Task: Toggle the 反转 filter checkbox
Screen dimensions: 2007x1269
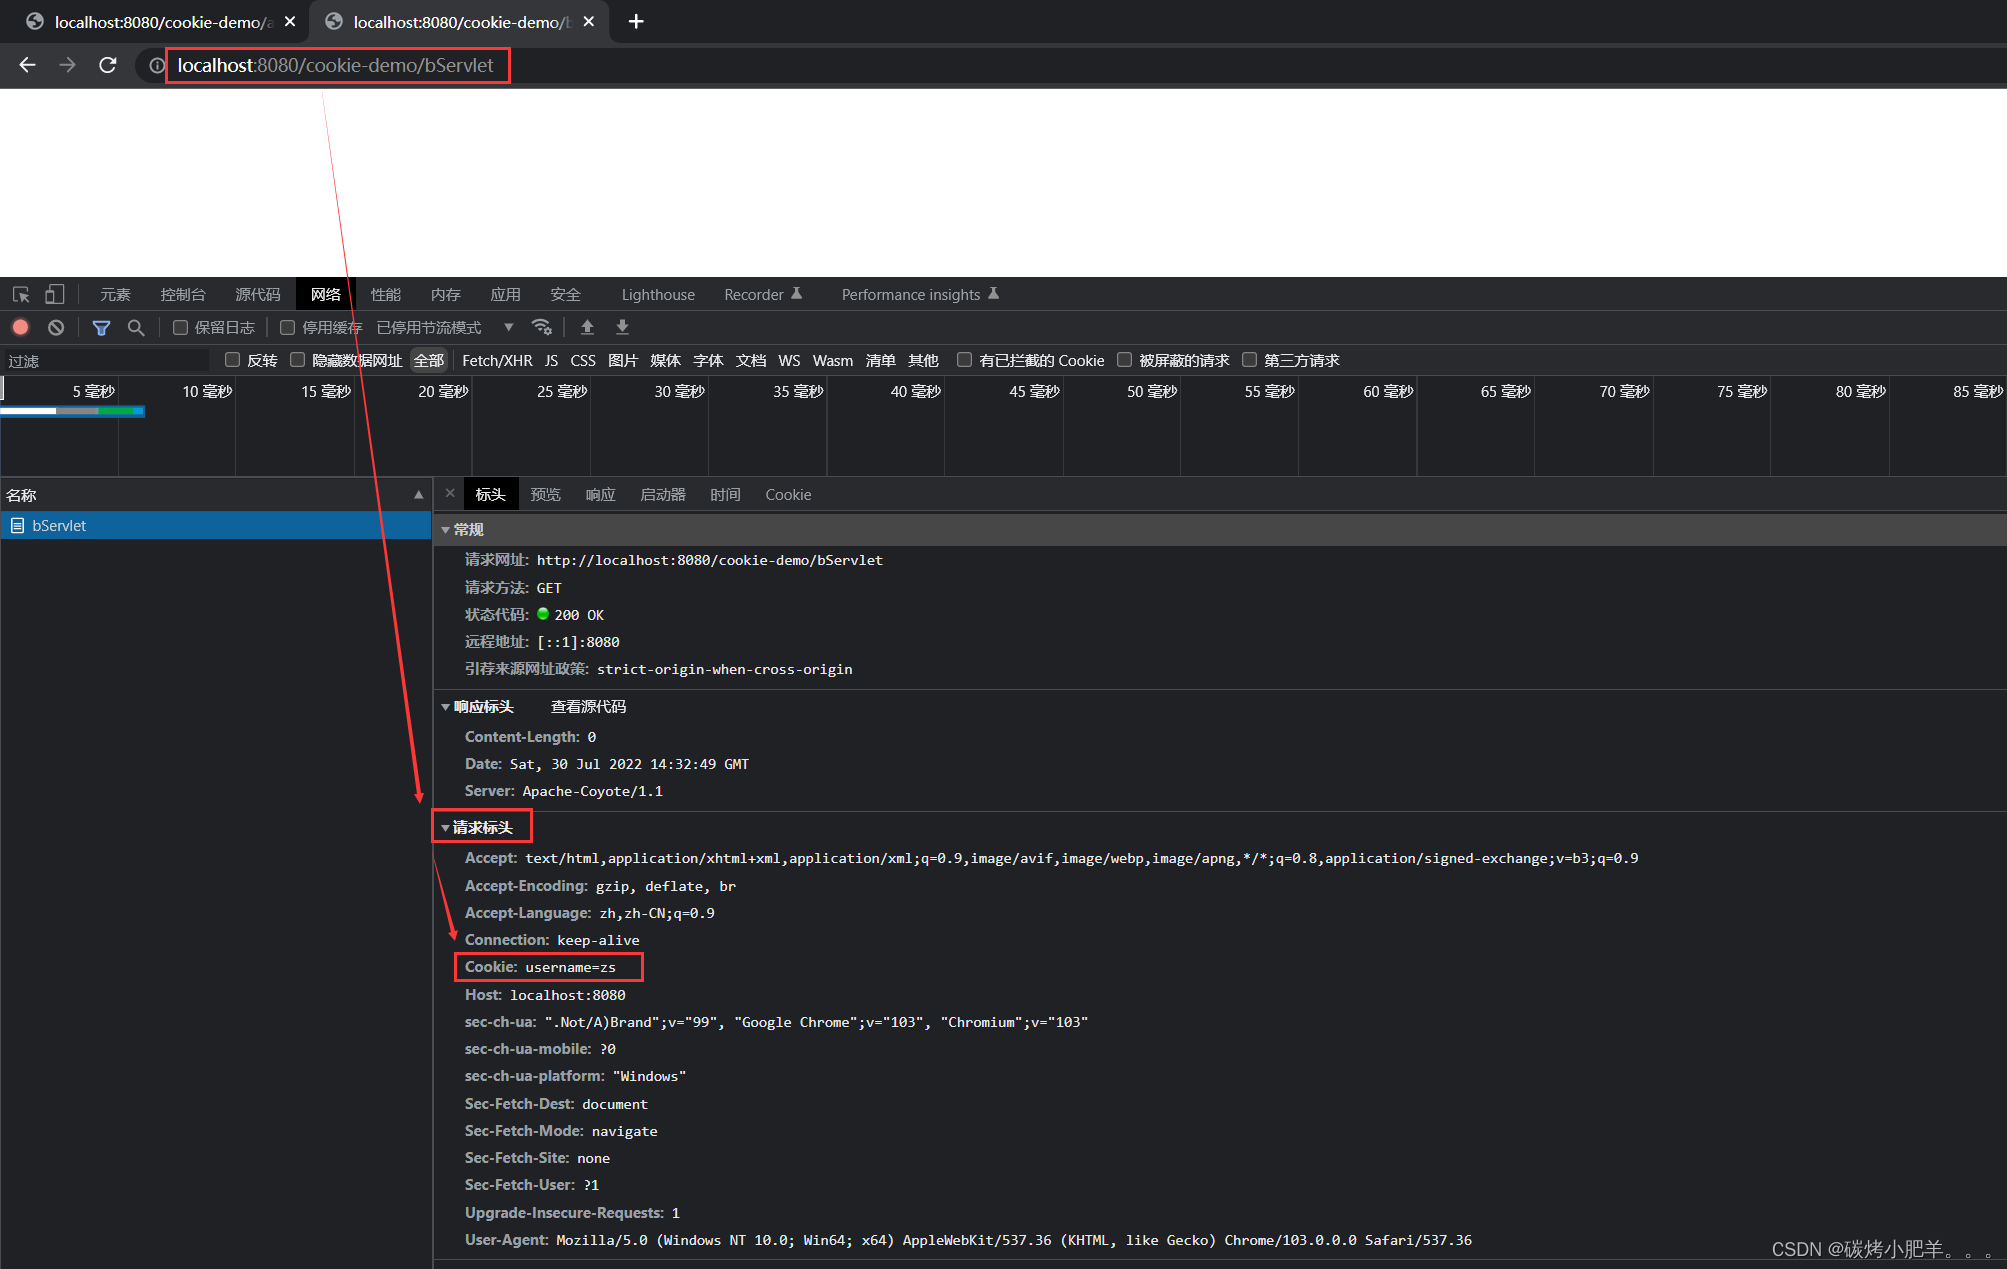Action: (232, 360)
